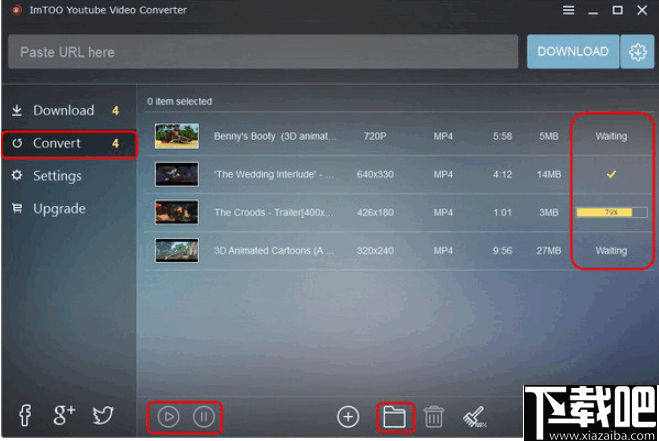Select The Wedding Interlude thumbnail
The height and width of the screenshot is (441, 659).
[x=177, y=174]
